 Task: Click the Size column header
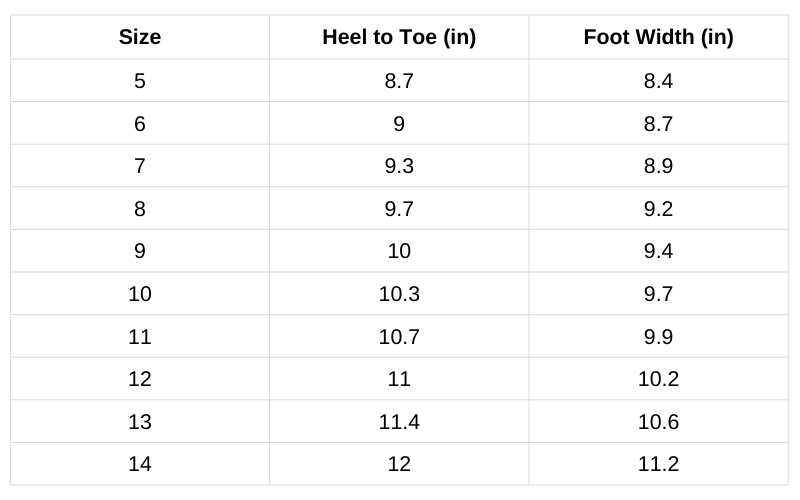[x=140, y=38]
